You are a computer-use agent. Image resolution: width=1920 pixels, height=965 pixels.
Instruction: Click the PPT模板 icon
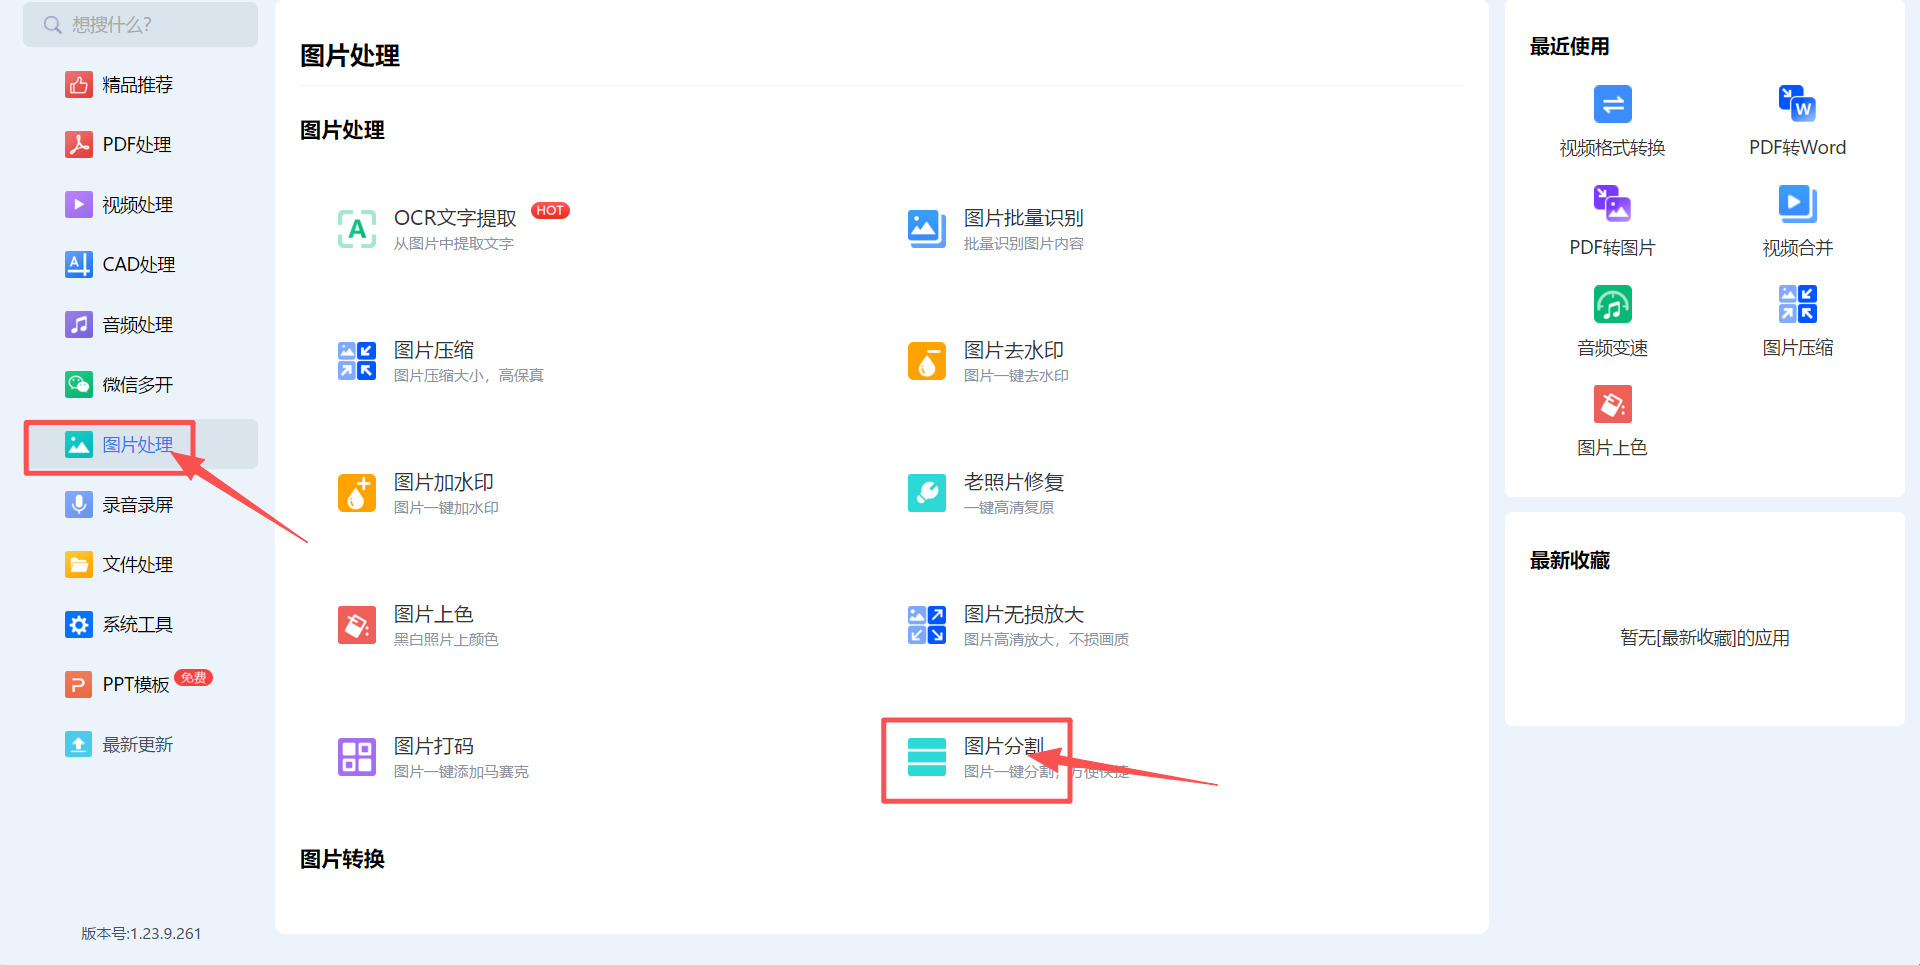(x=79, y=685)
